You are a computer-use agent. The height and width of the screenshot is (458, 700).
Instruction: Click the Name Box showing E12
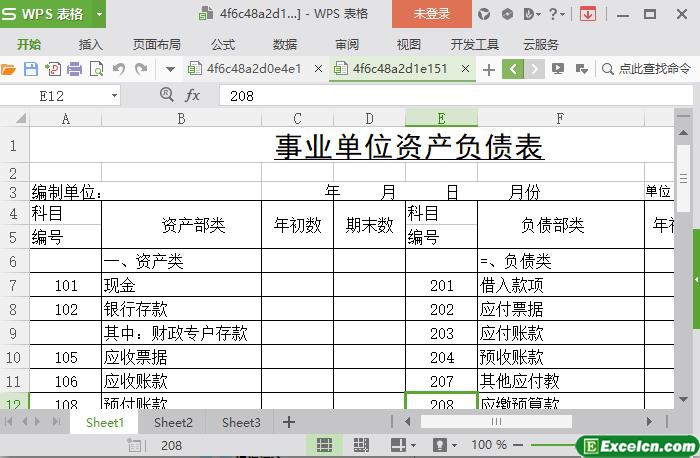click(x=51, y=96)
